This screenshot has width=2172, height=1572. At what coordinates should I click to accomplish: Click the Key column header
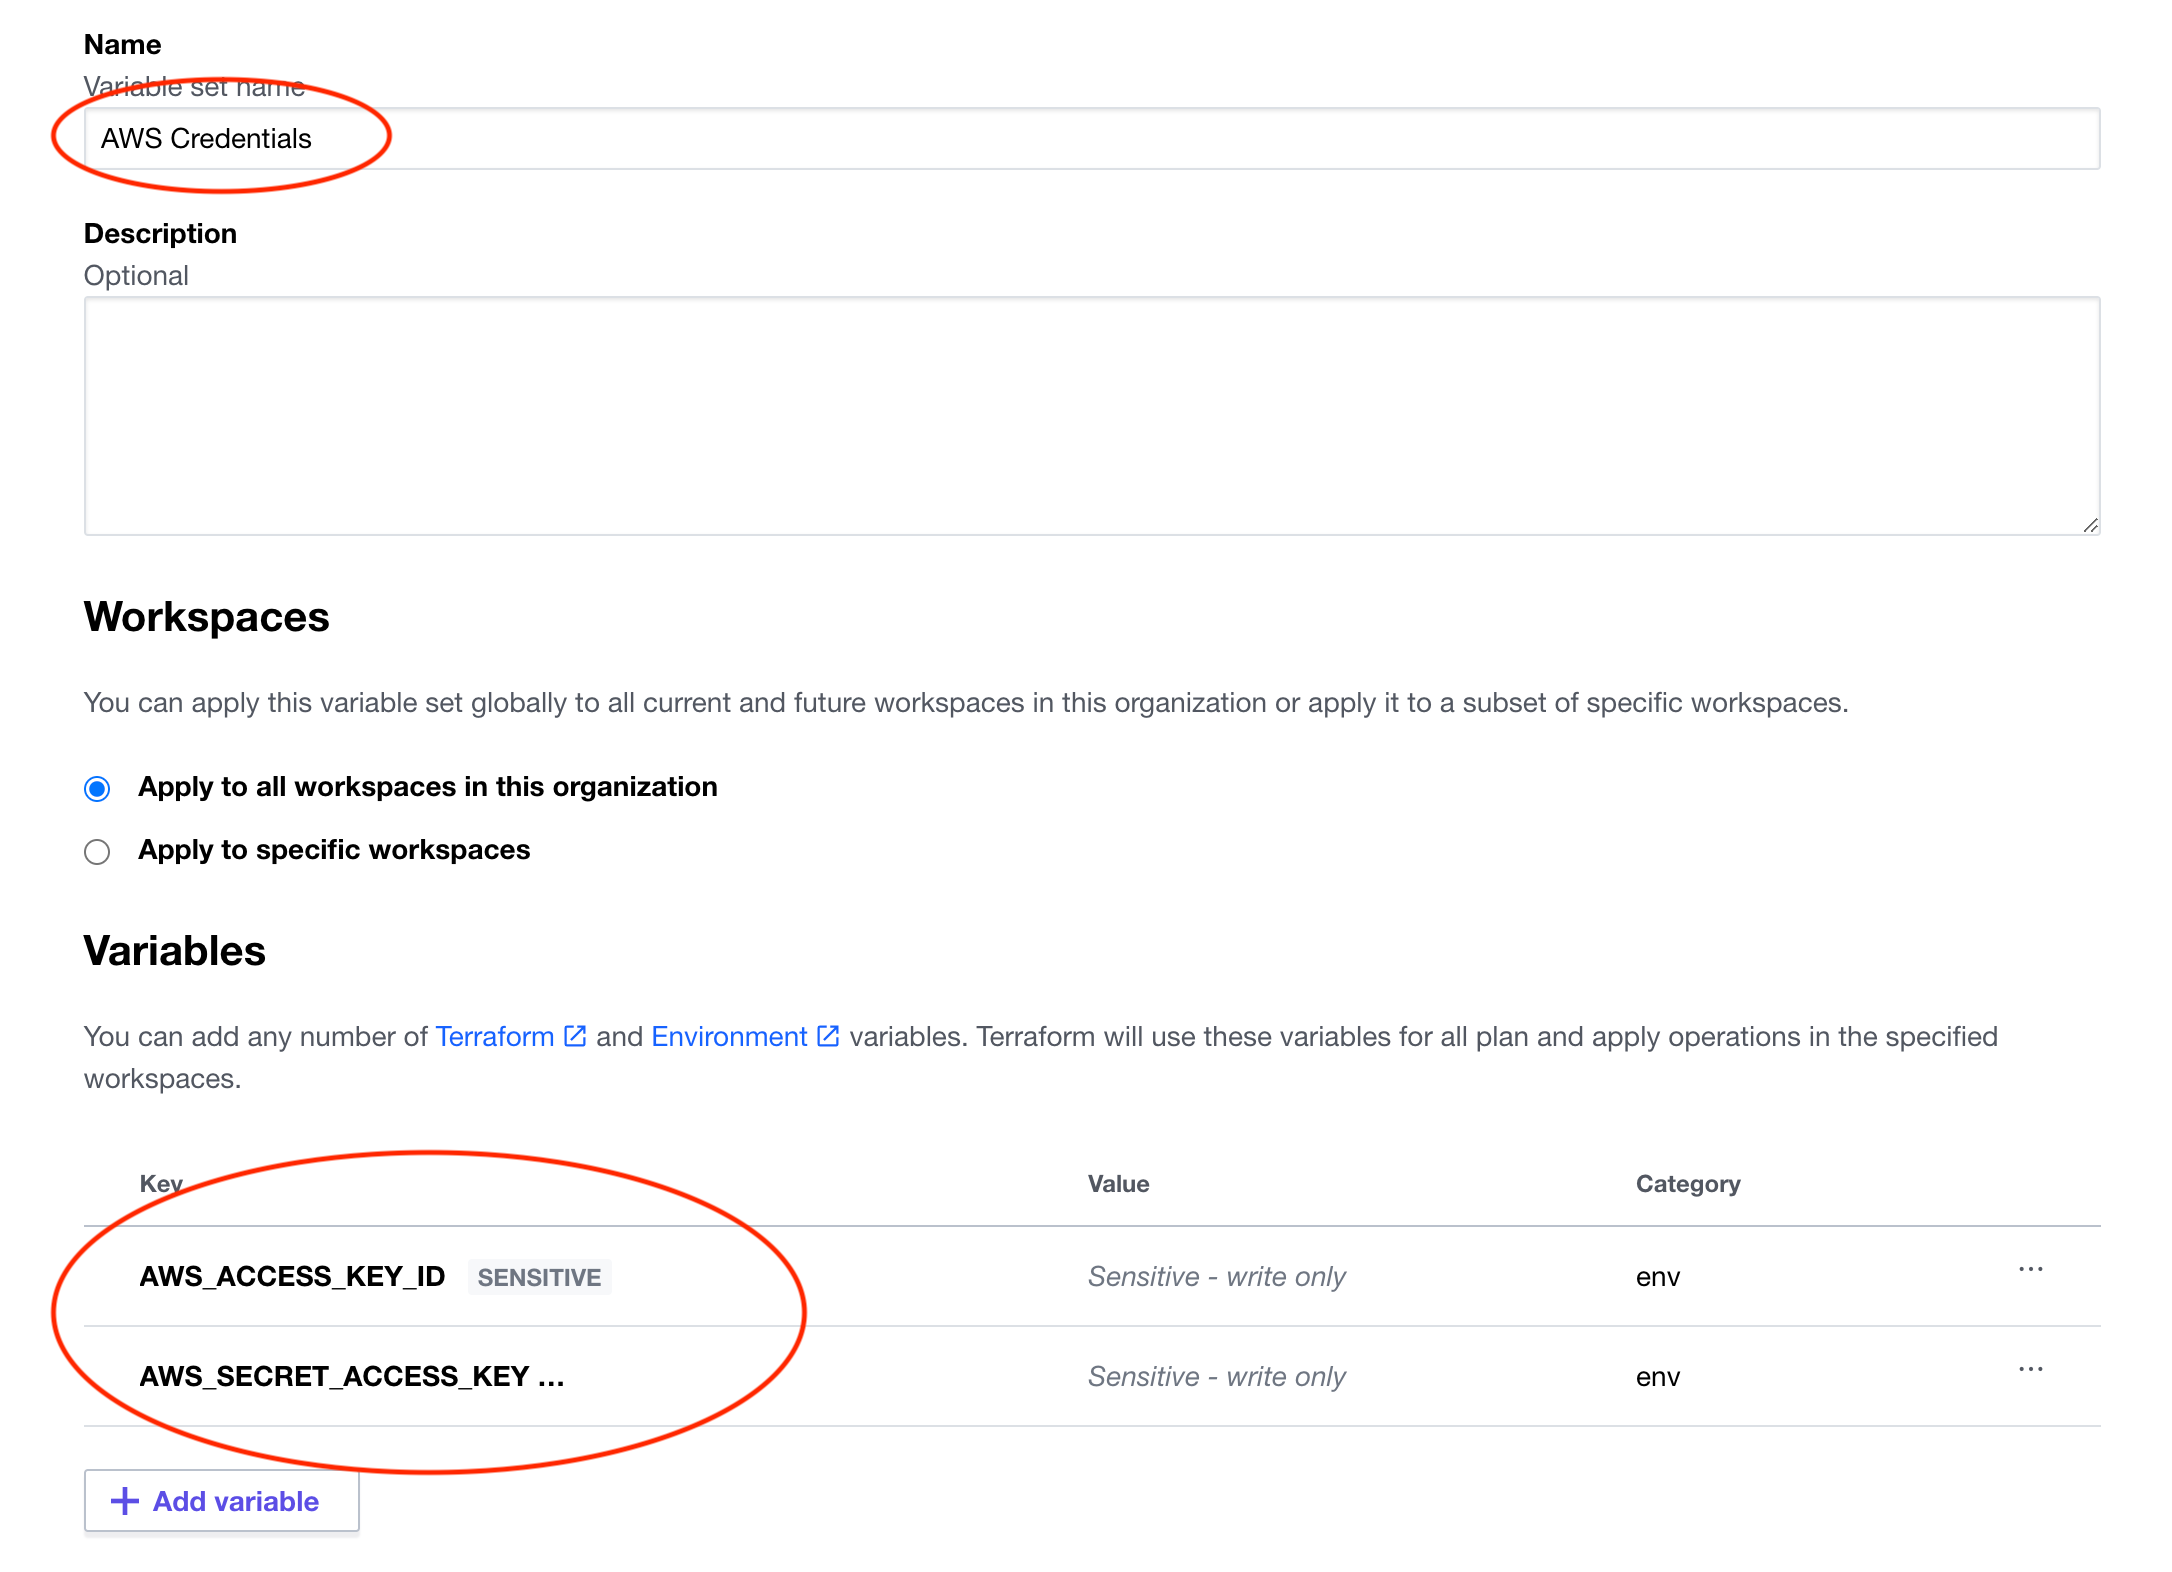pyautogui.click(x=161, y=1184)
